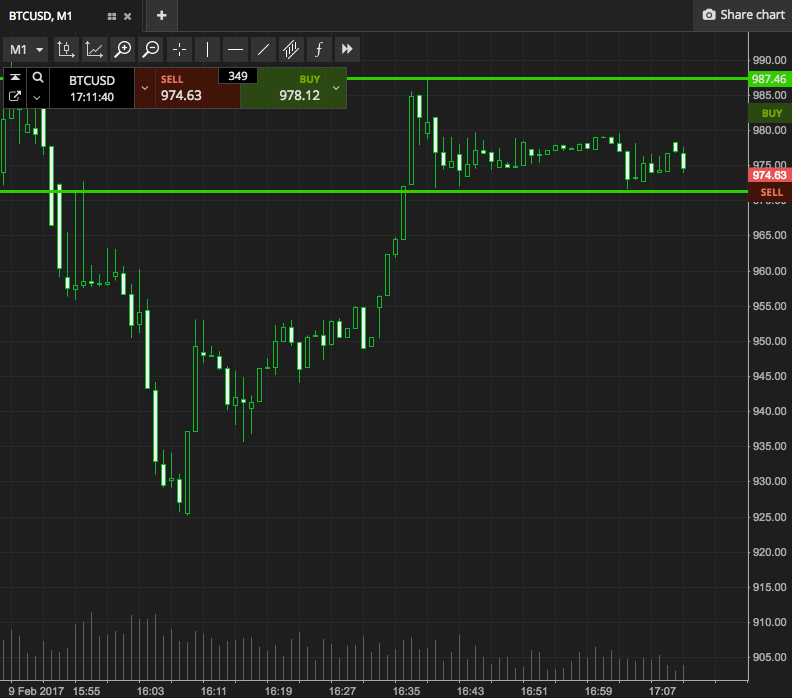Switch chart layout via grid icon in tab
792x698 pixels.
111,15
